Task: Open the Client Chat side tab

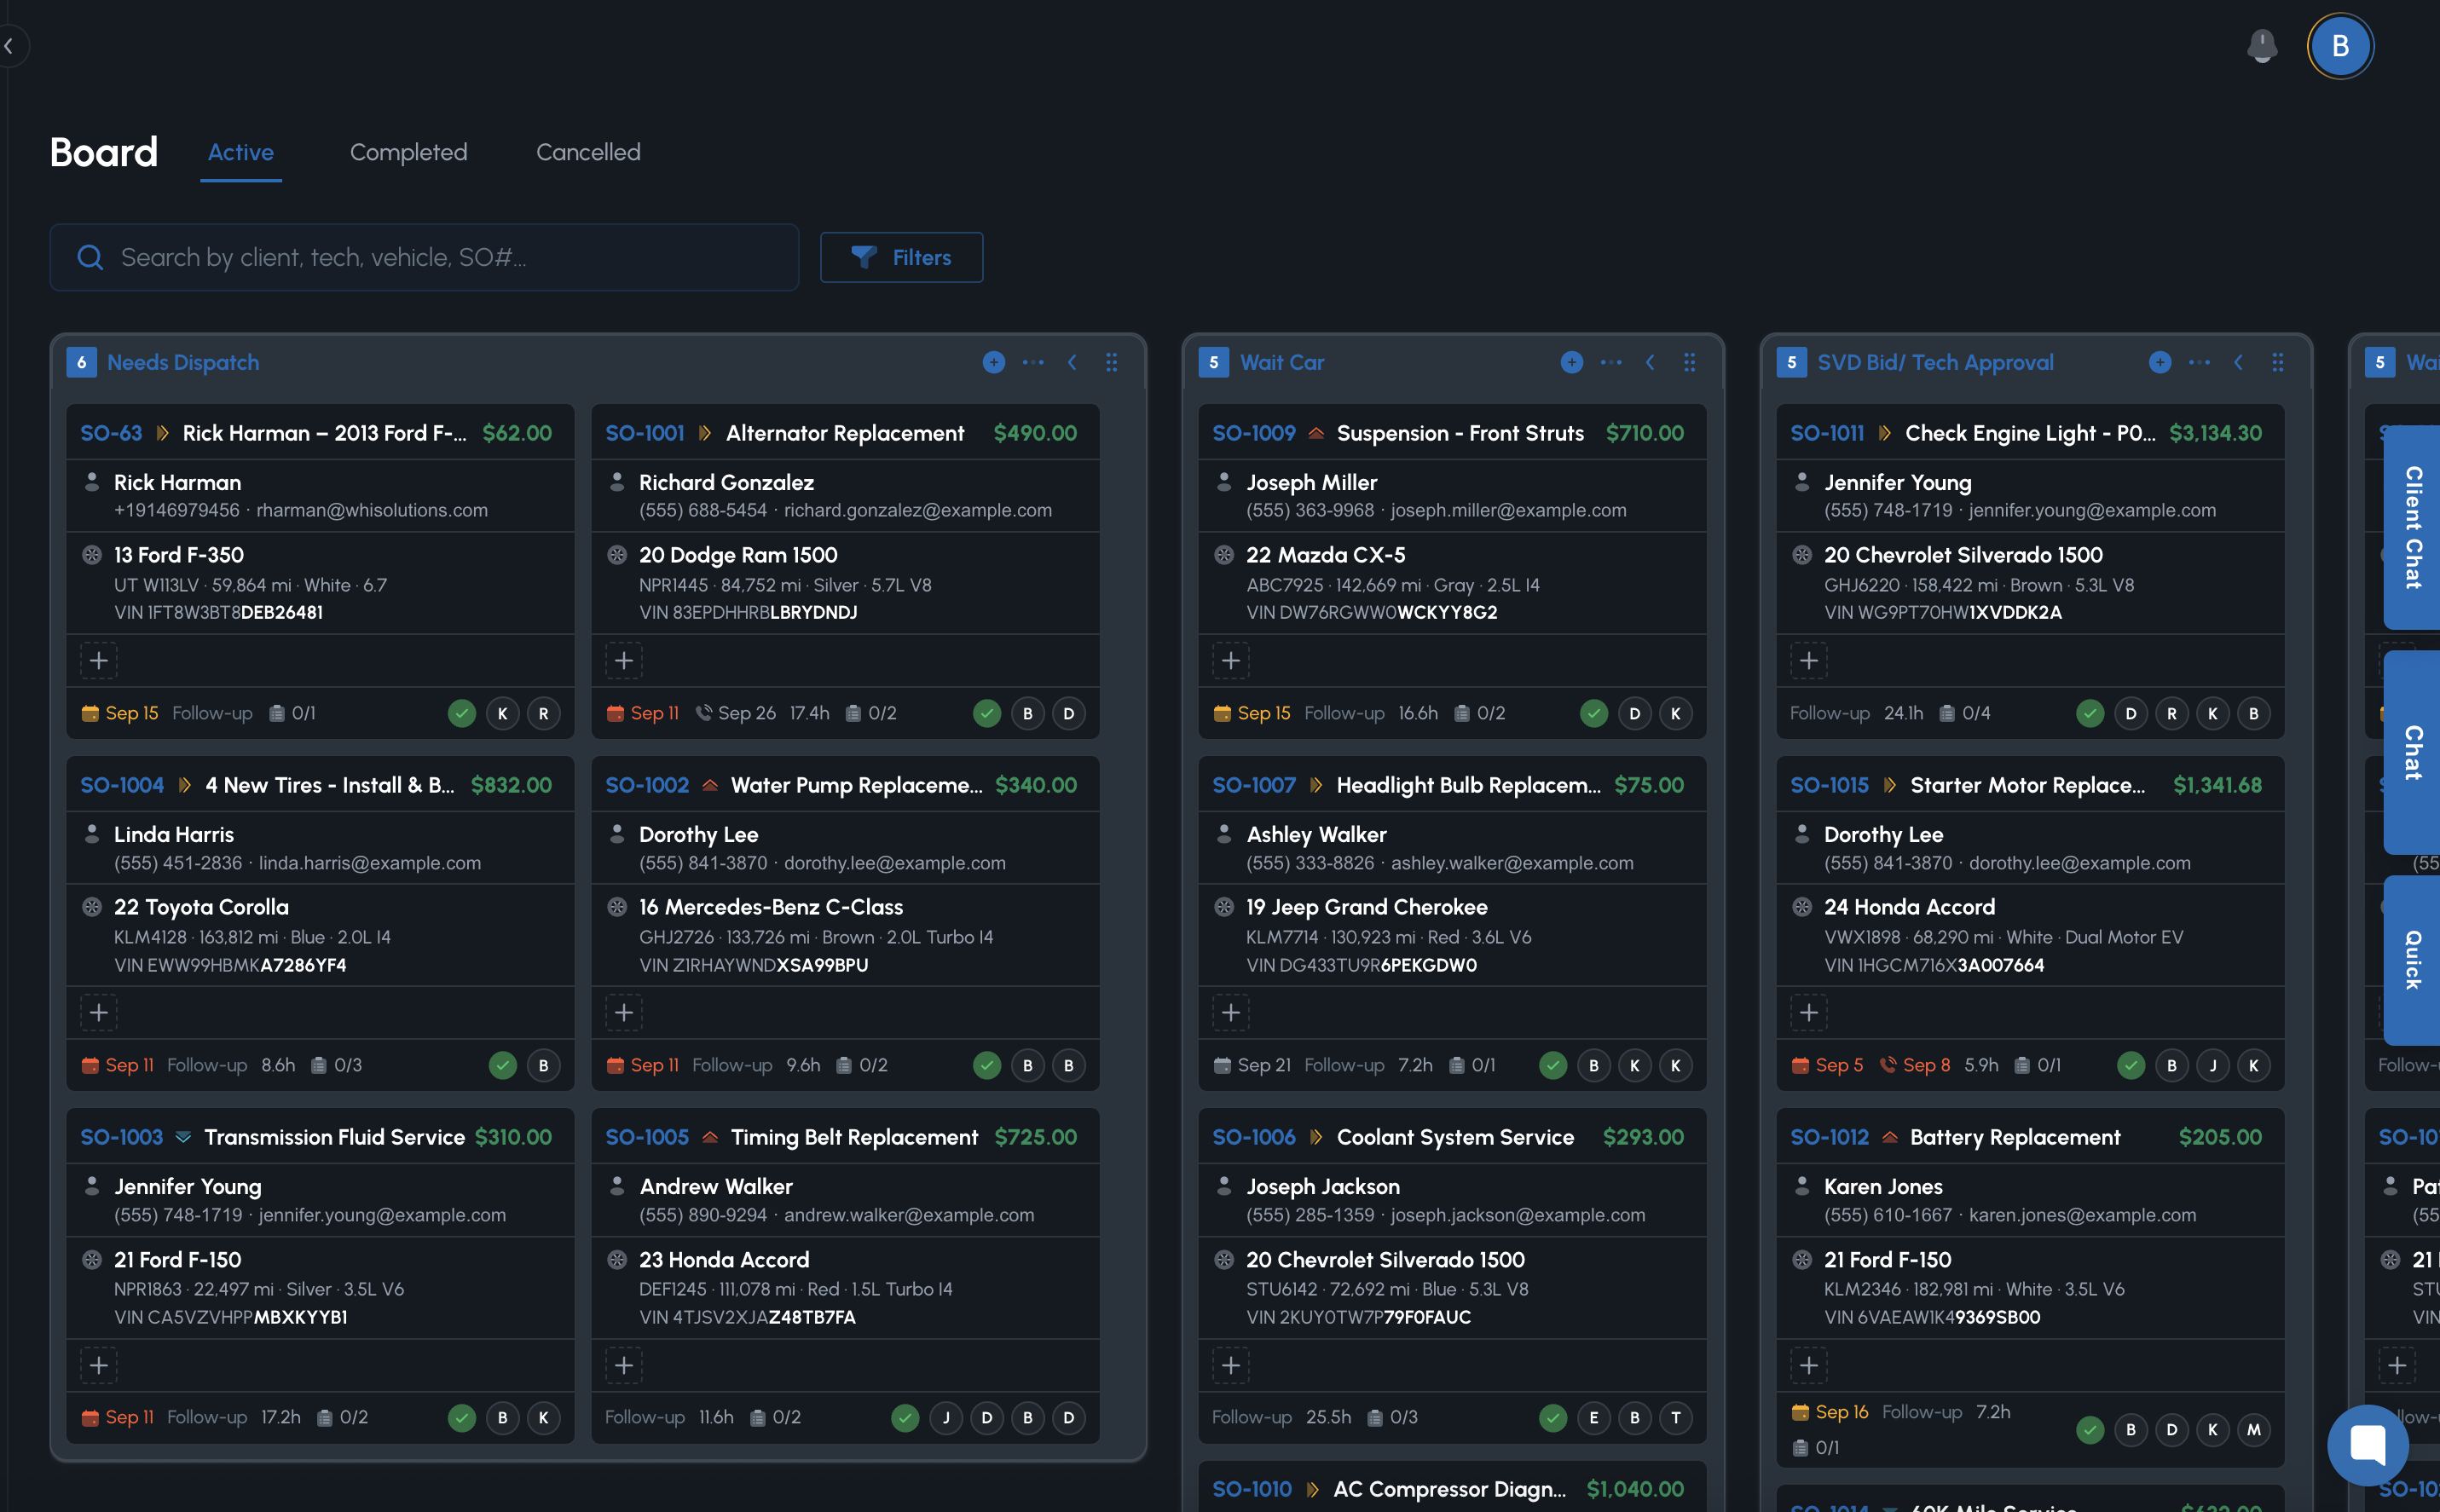Action: (2412, 527)
